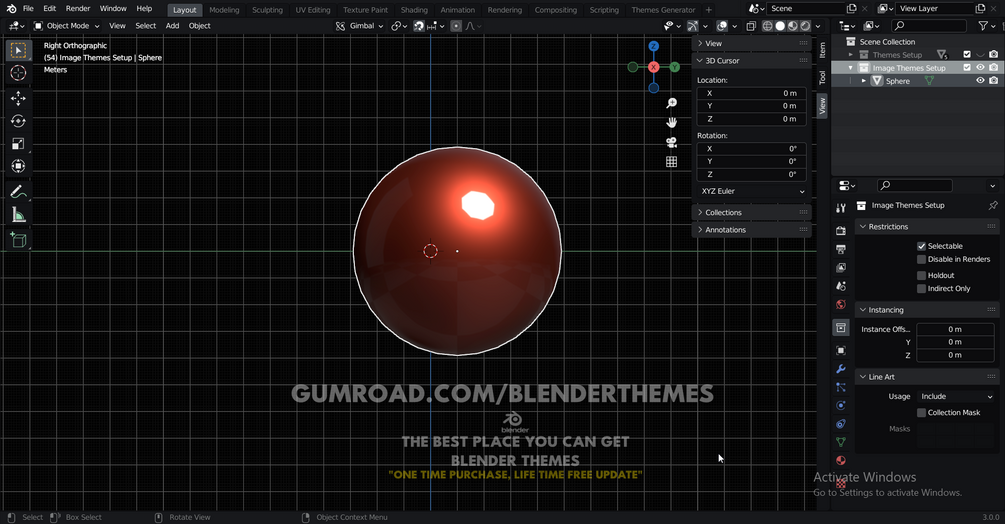The image size is (1005, 524).
Task: Toggle viewport gizmos button
Action: [693, 26]
